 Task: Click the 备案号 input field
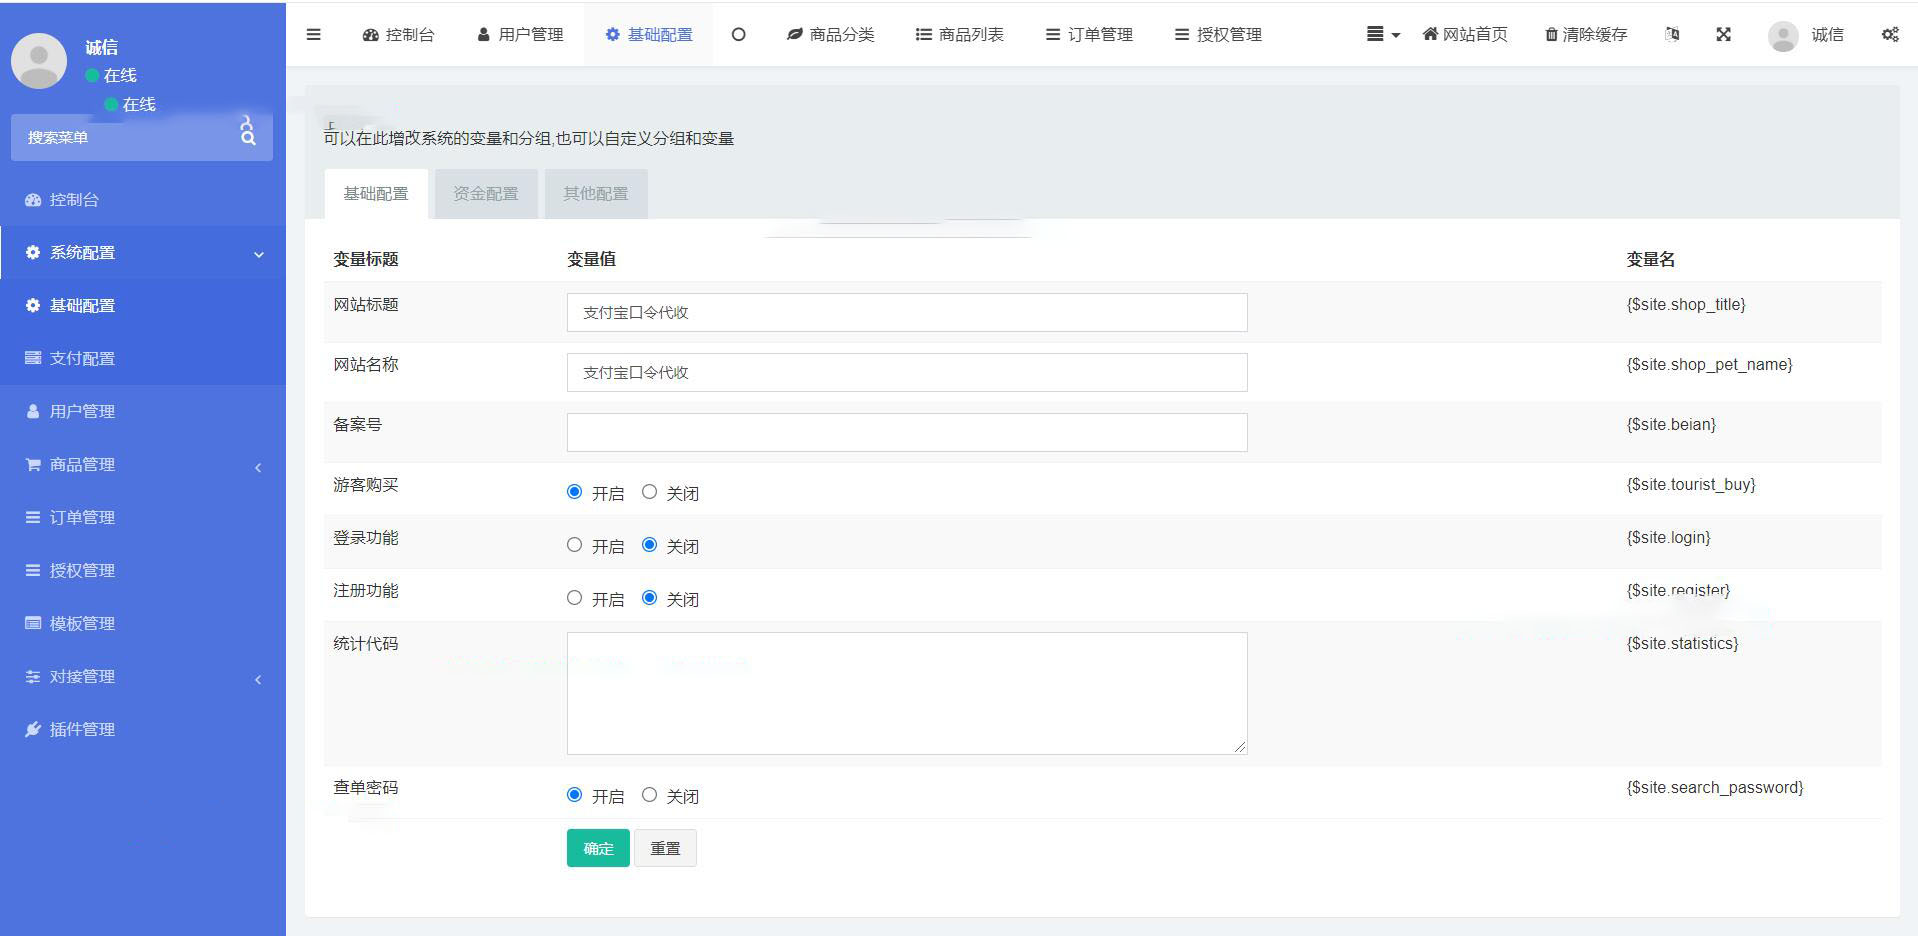pyautogui.click(x=907, y=432)
